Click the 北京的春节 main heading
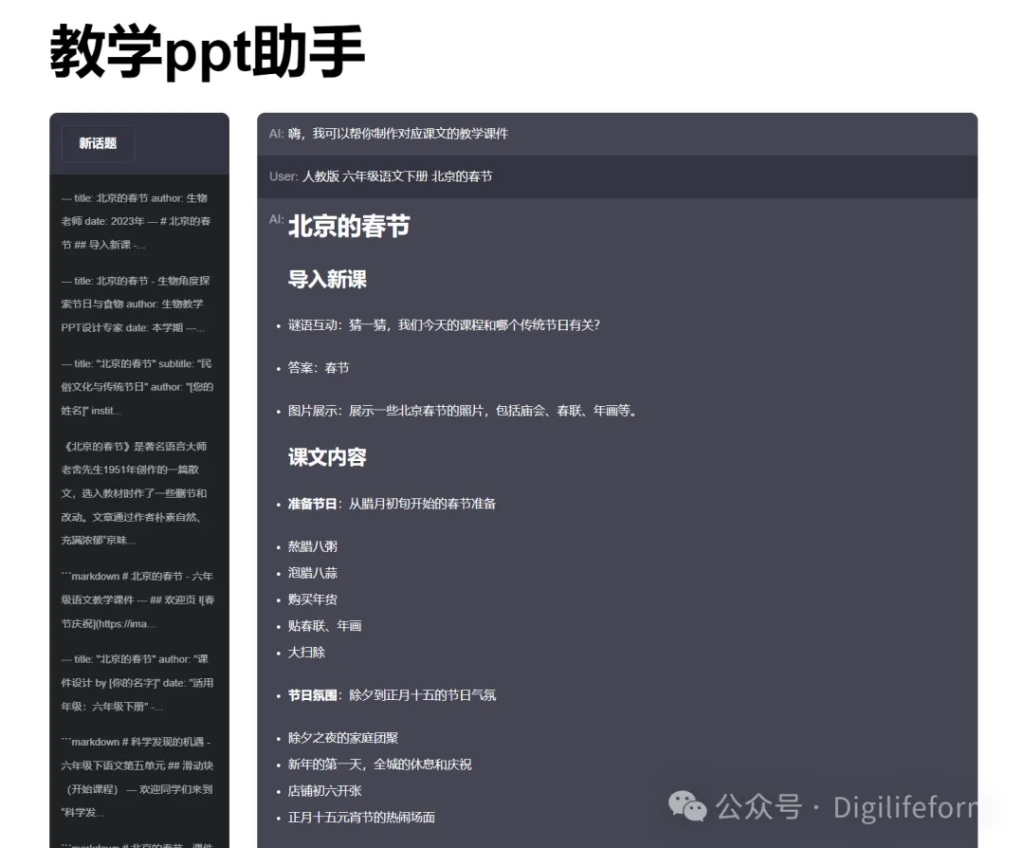This screenshot has height=848, width=1024. pos(349,226)
